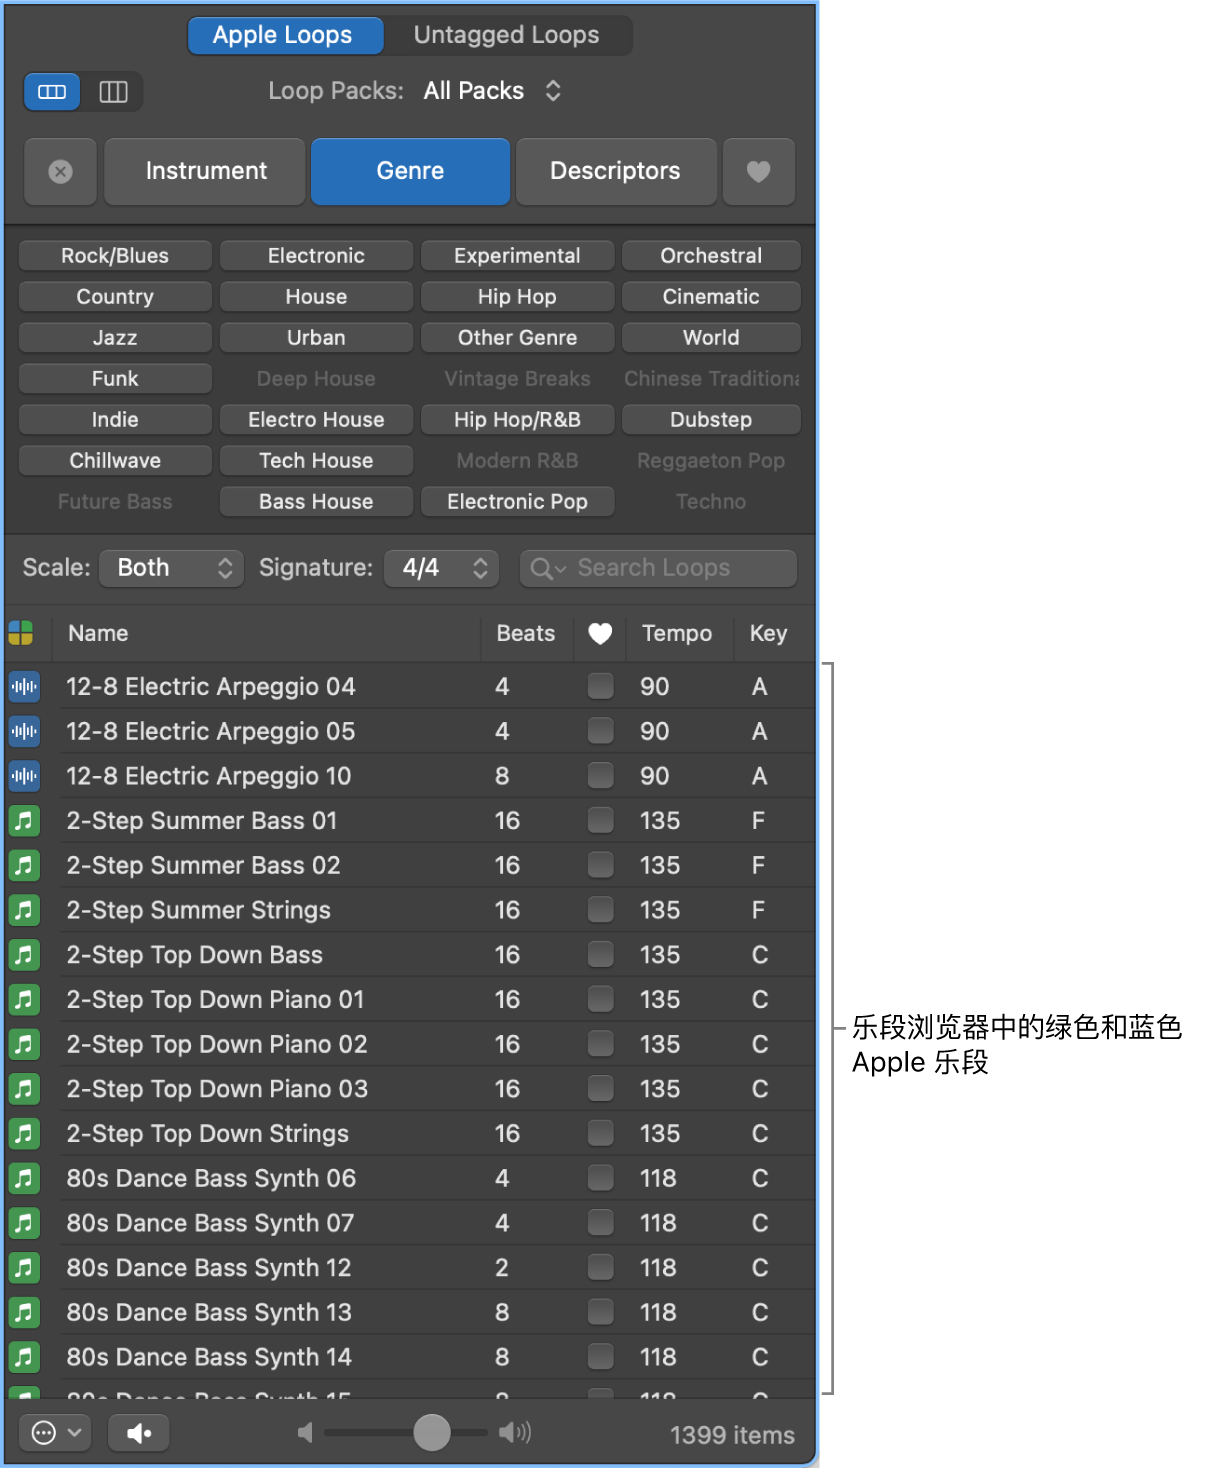Screen dimensions: 1232x1468
Task: Switch to the Untagged Loops tab
Action: click(x=506, y=35)
